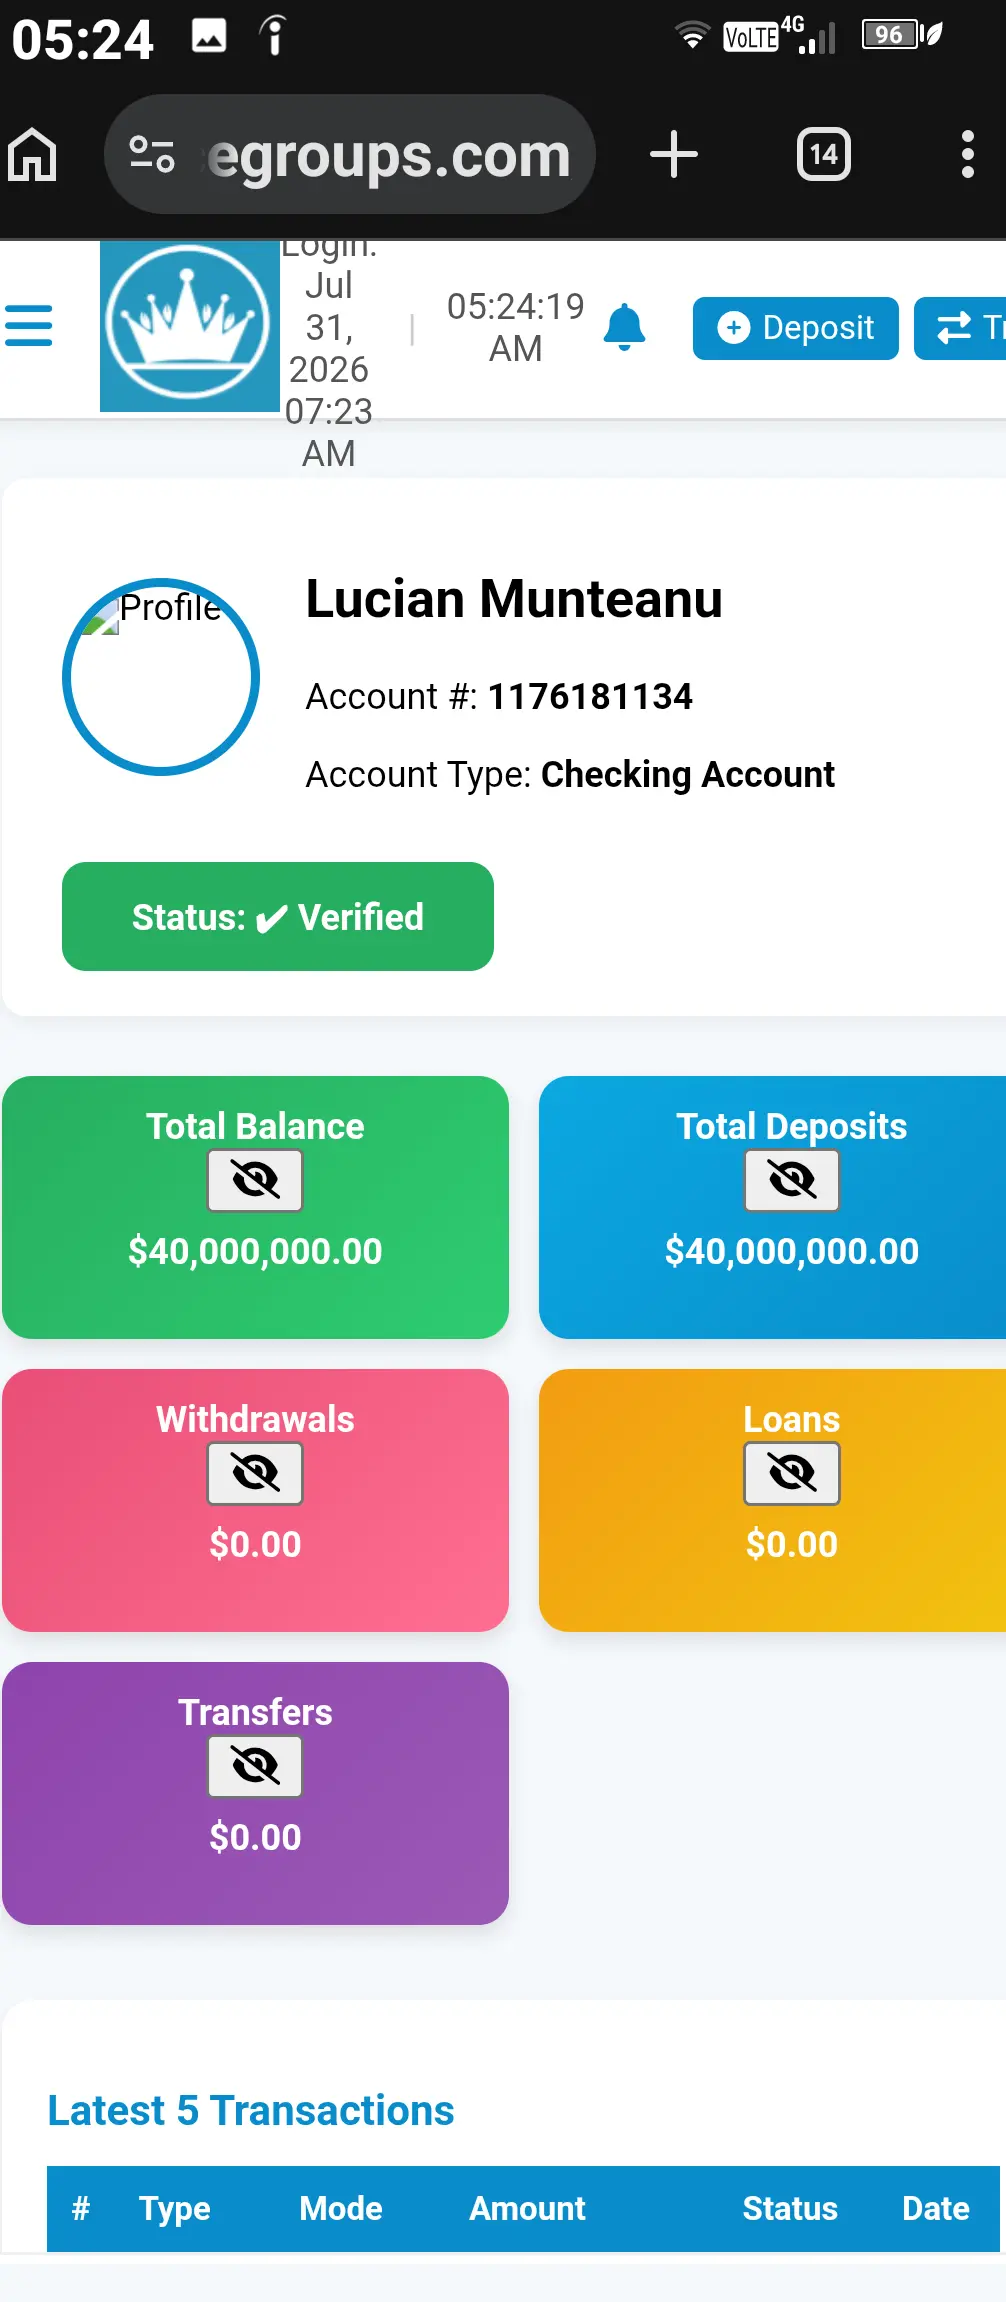
Task: Hide the Loans amount
Action: 792,1474
